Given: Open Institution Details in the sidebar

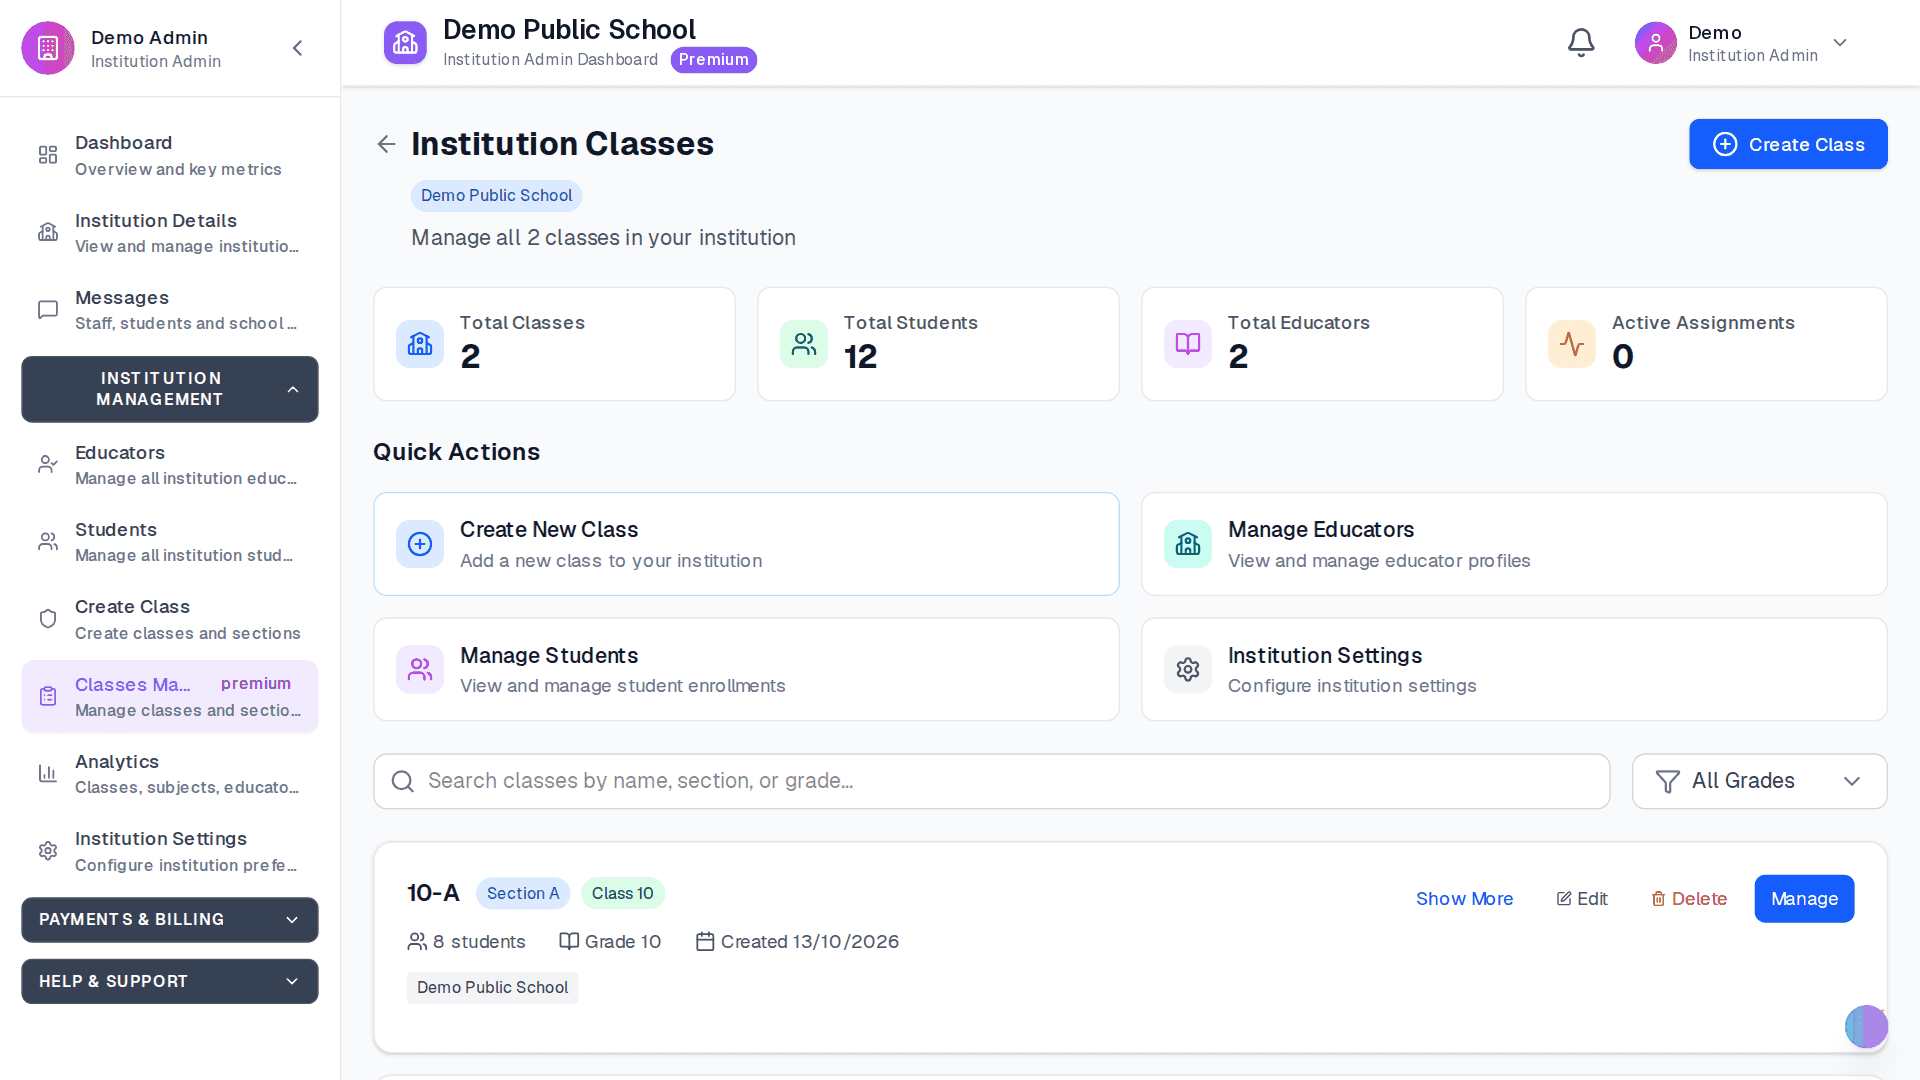Looking at the screenshot, I should [x=170, y=233].
